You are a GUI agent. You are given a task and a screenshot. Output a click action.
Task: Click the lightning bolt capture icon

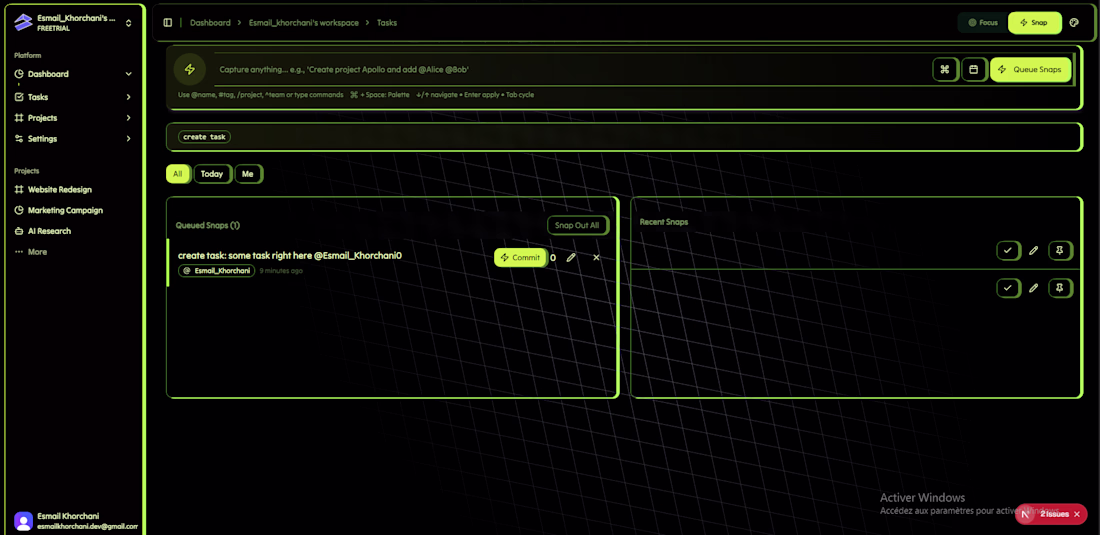189,69
